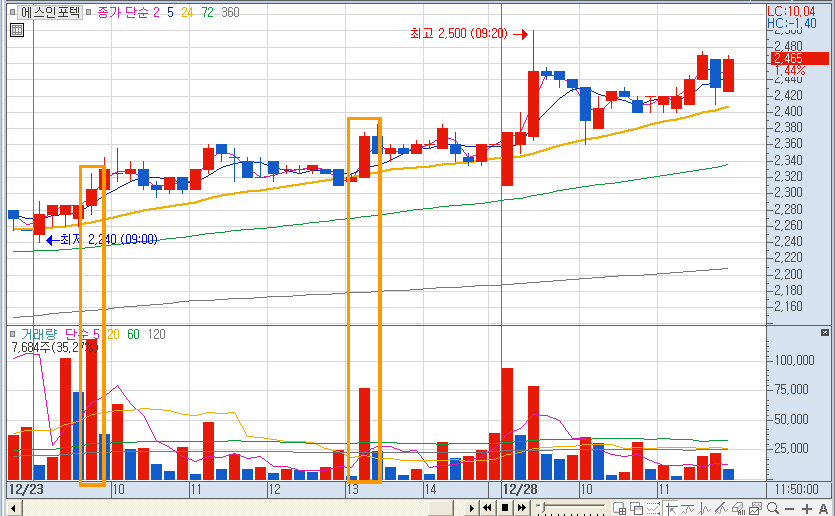Close the volume pane with its X button

(x=825, y=333)
